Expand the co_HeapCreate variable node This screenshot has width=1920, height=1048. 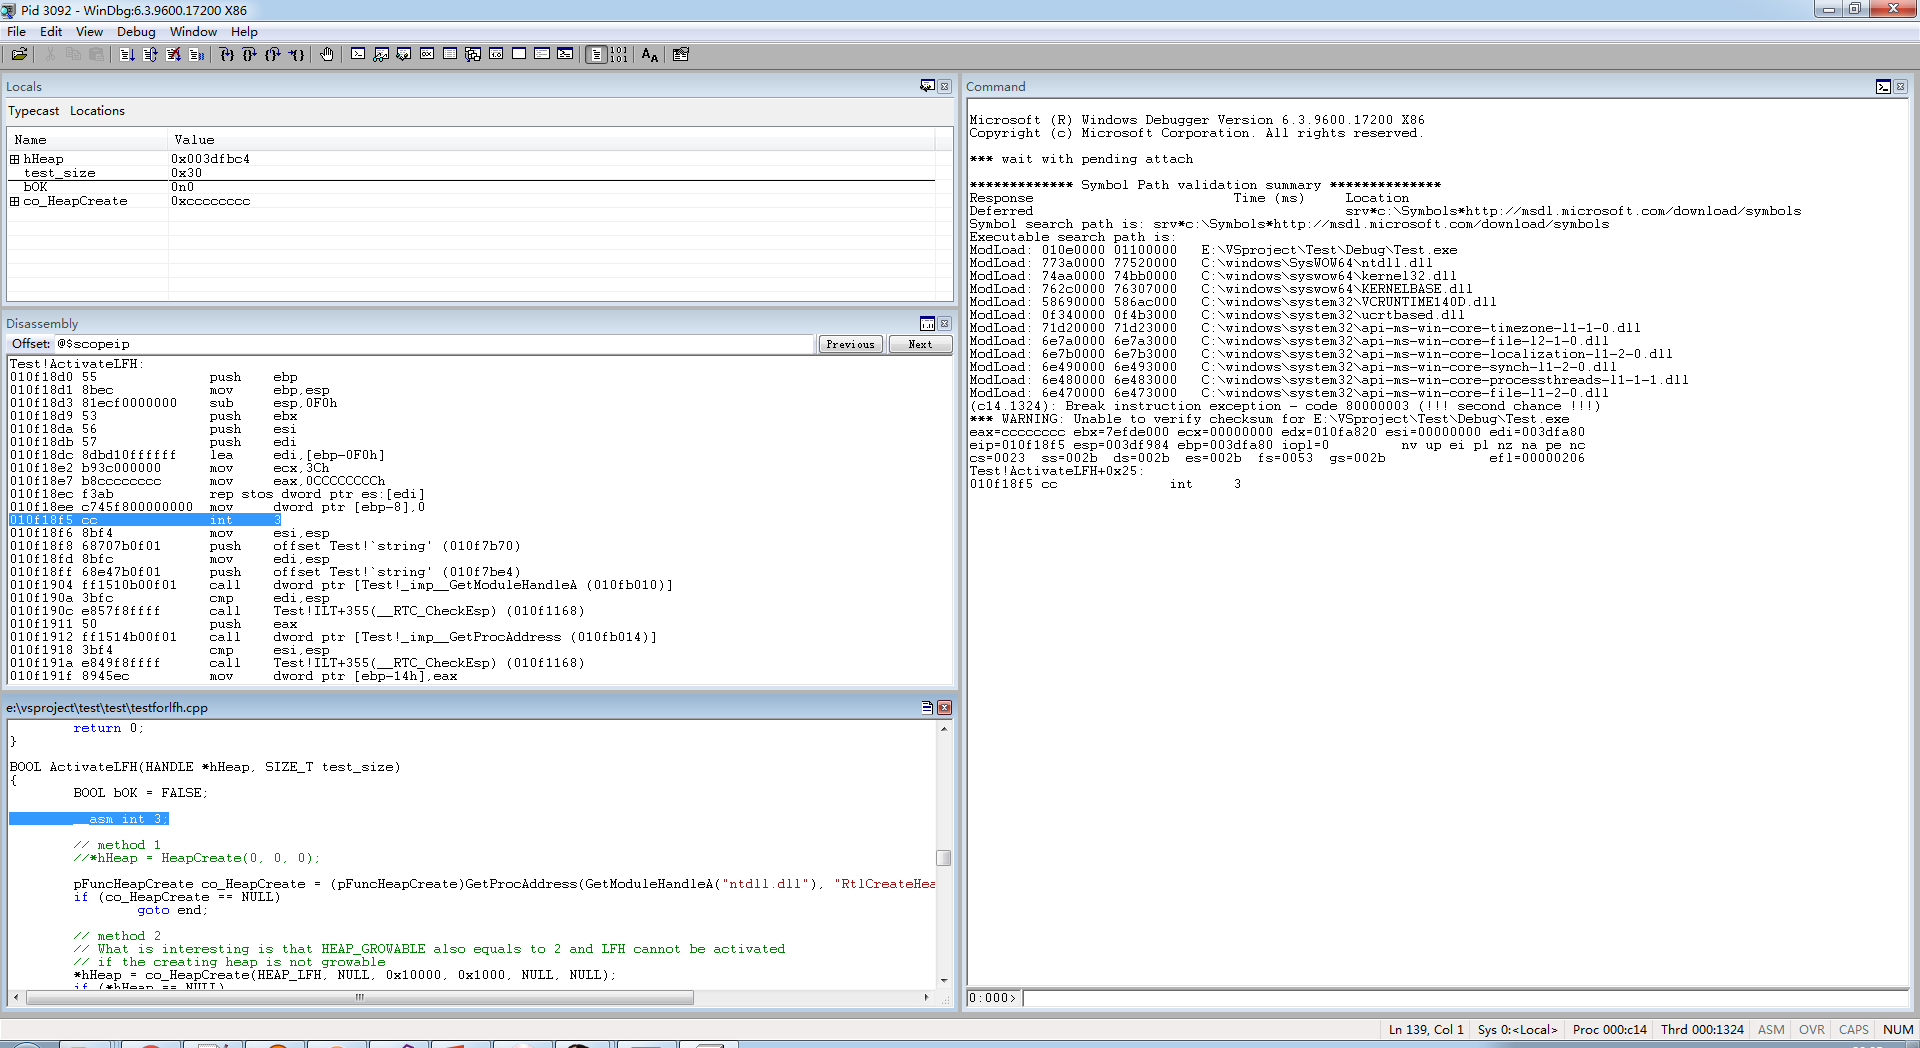click(15, 201)
